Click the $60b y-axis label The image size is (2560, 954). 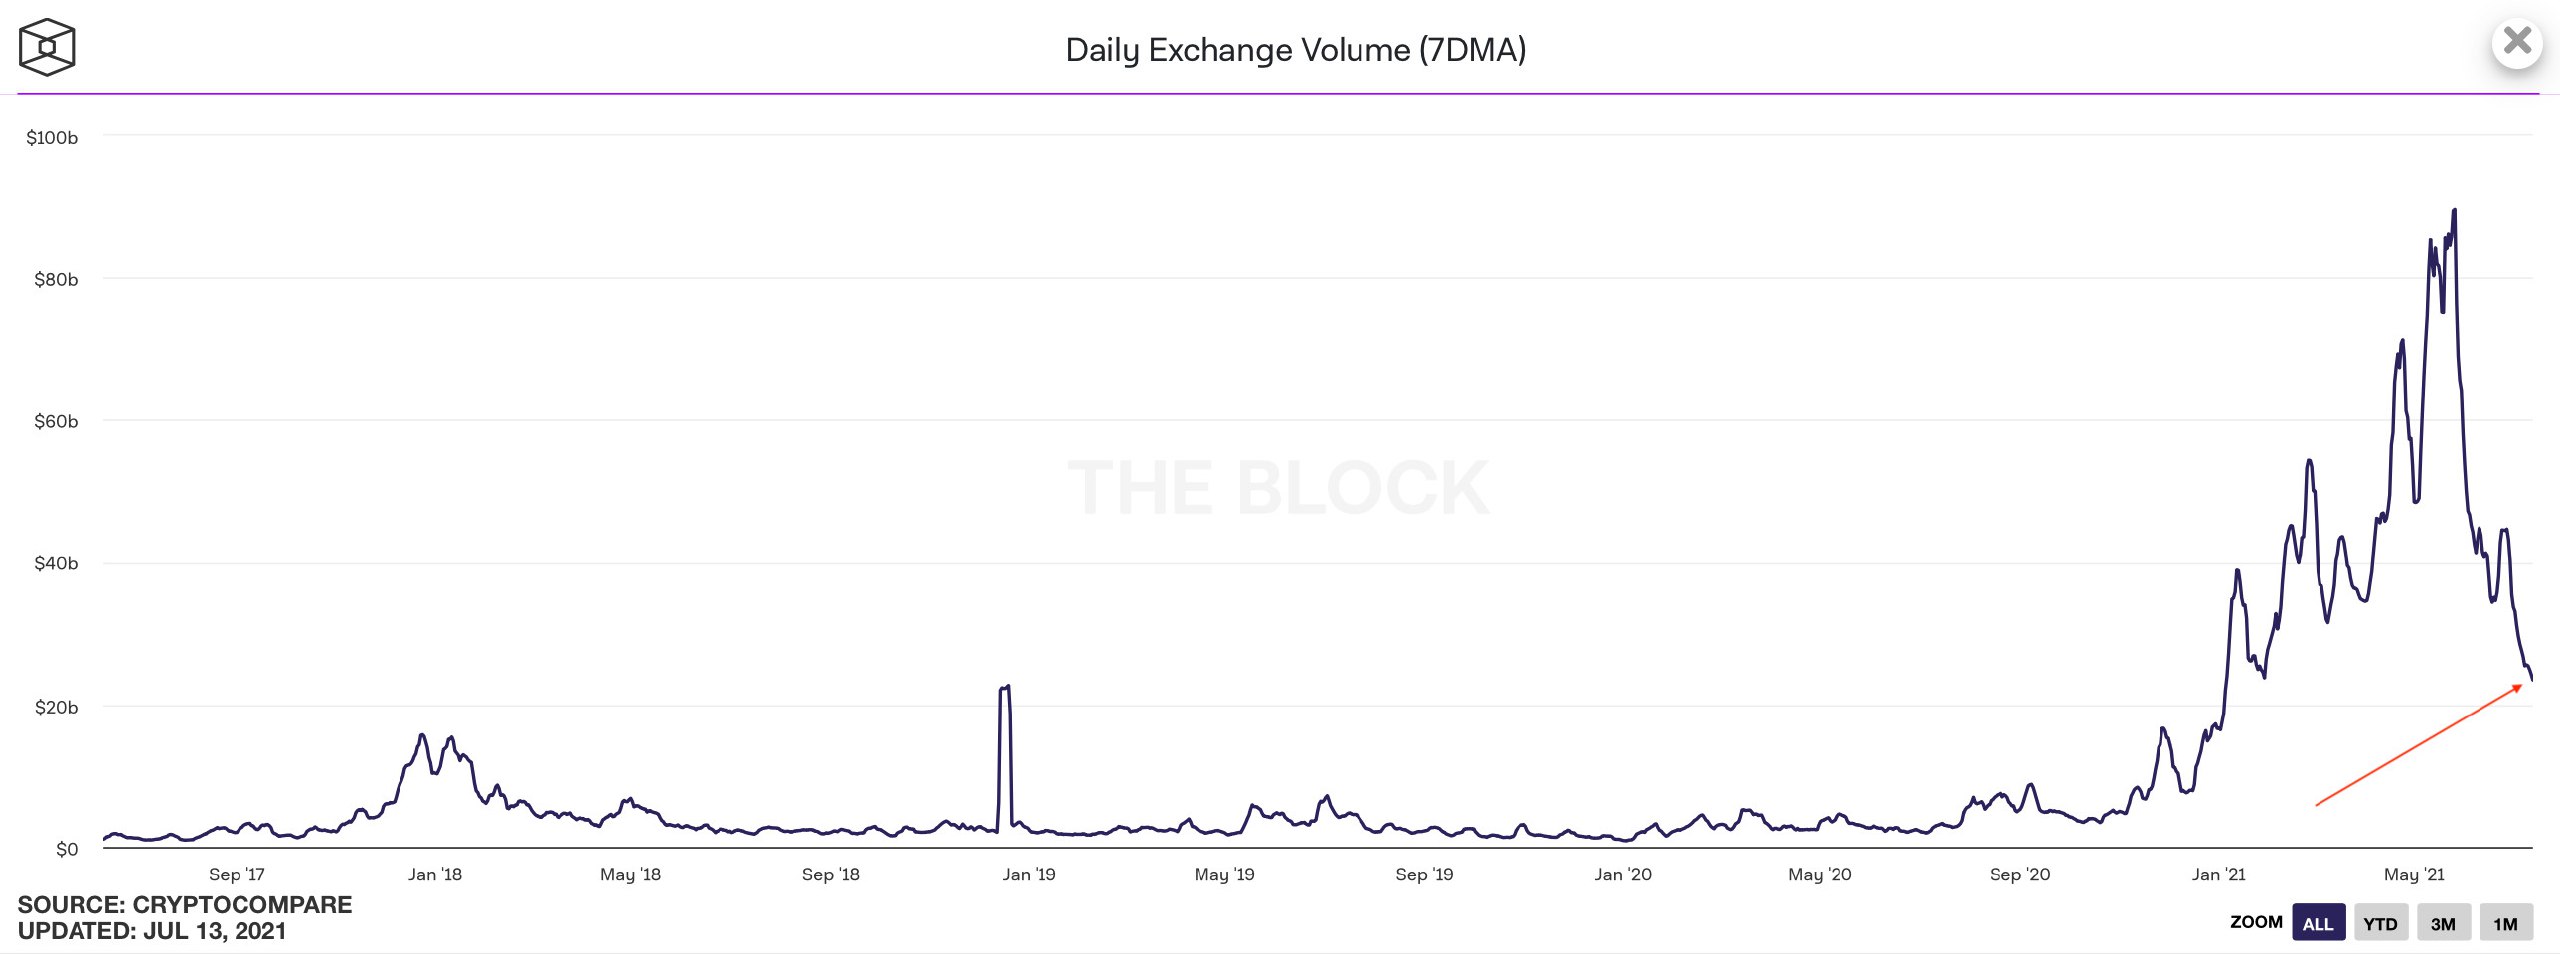[x=56, y=422]
